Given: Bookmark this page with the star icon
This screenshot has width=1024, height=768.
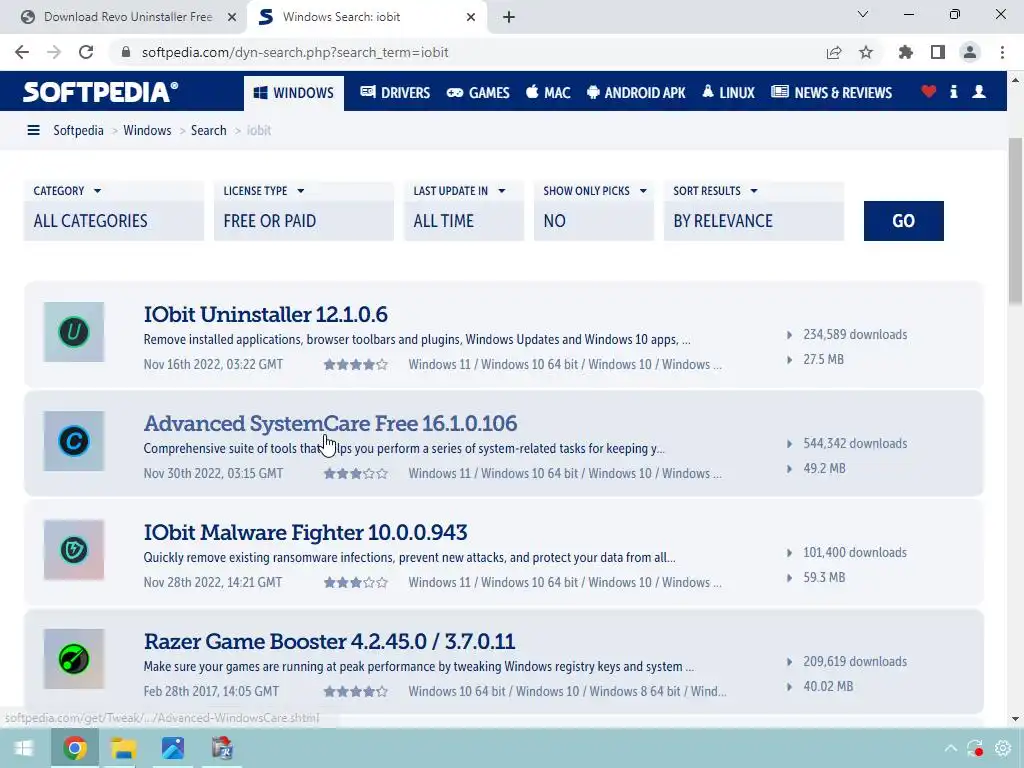Looking at the screenshot, I should (866, 52).
